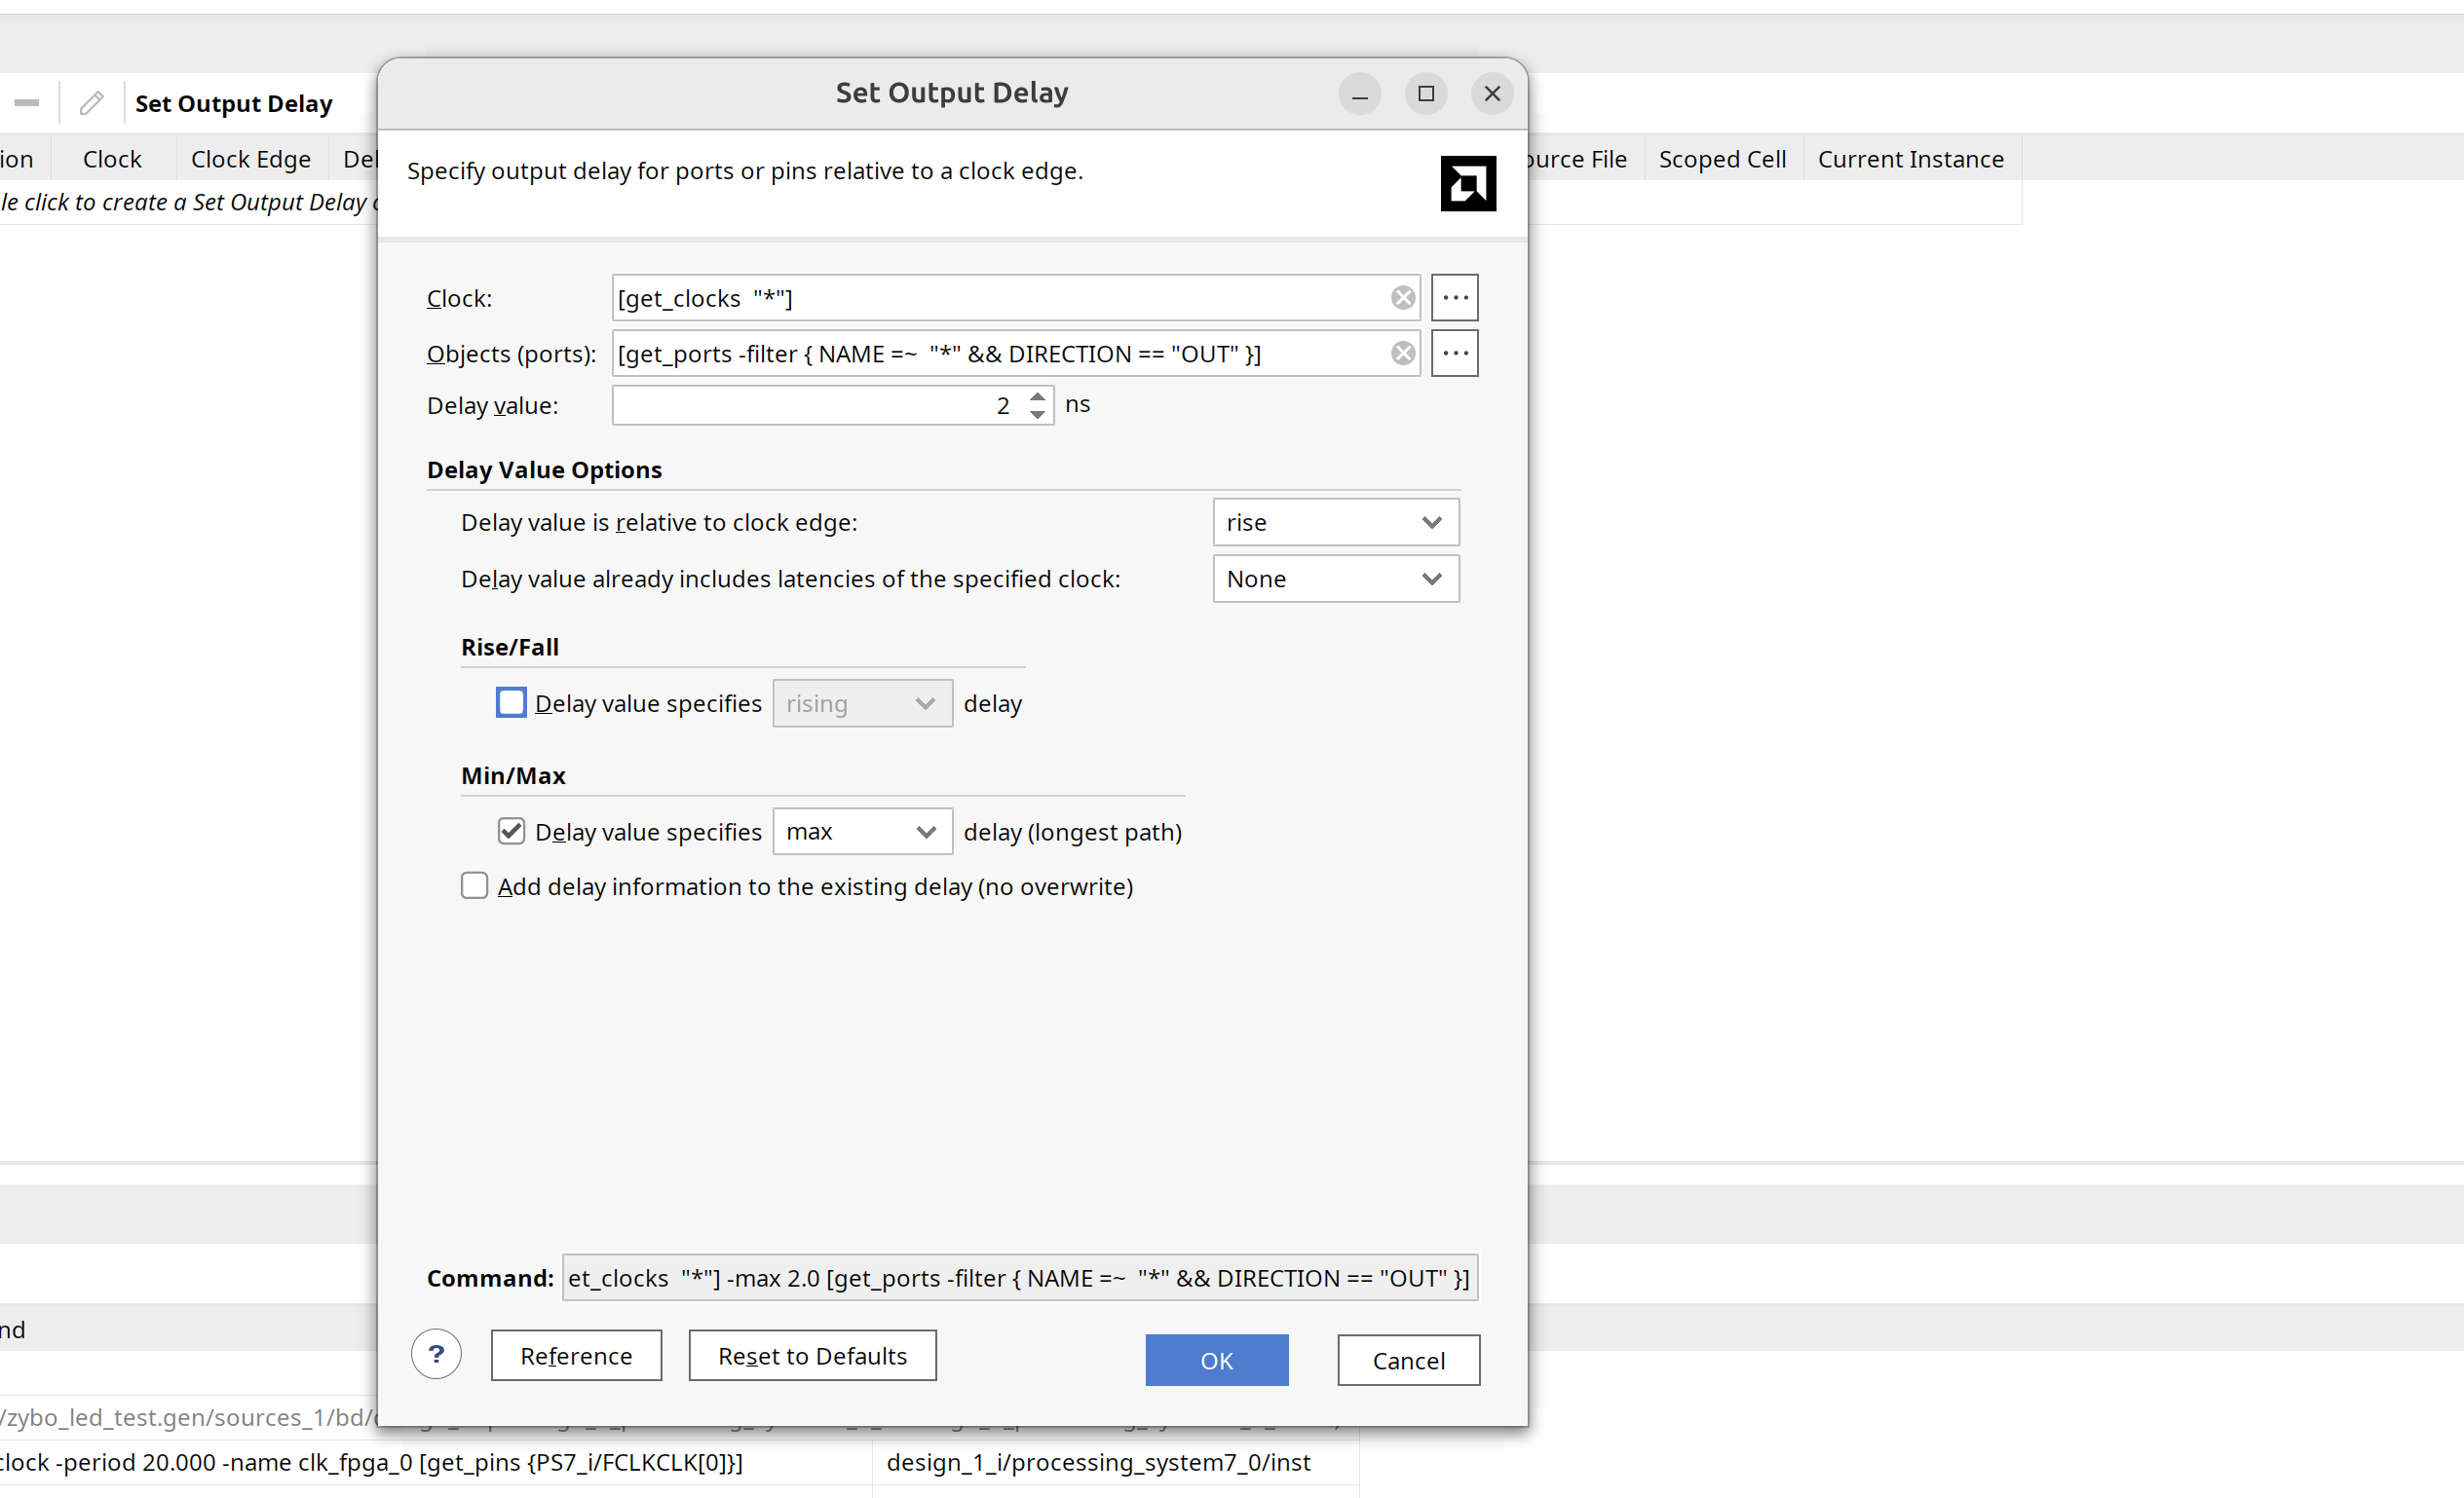Clear the Clock field text

(1403, 298)
